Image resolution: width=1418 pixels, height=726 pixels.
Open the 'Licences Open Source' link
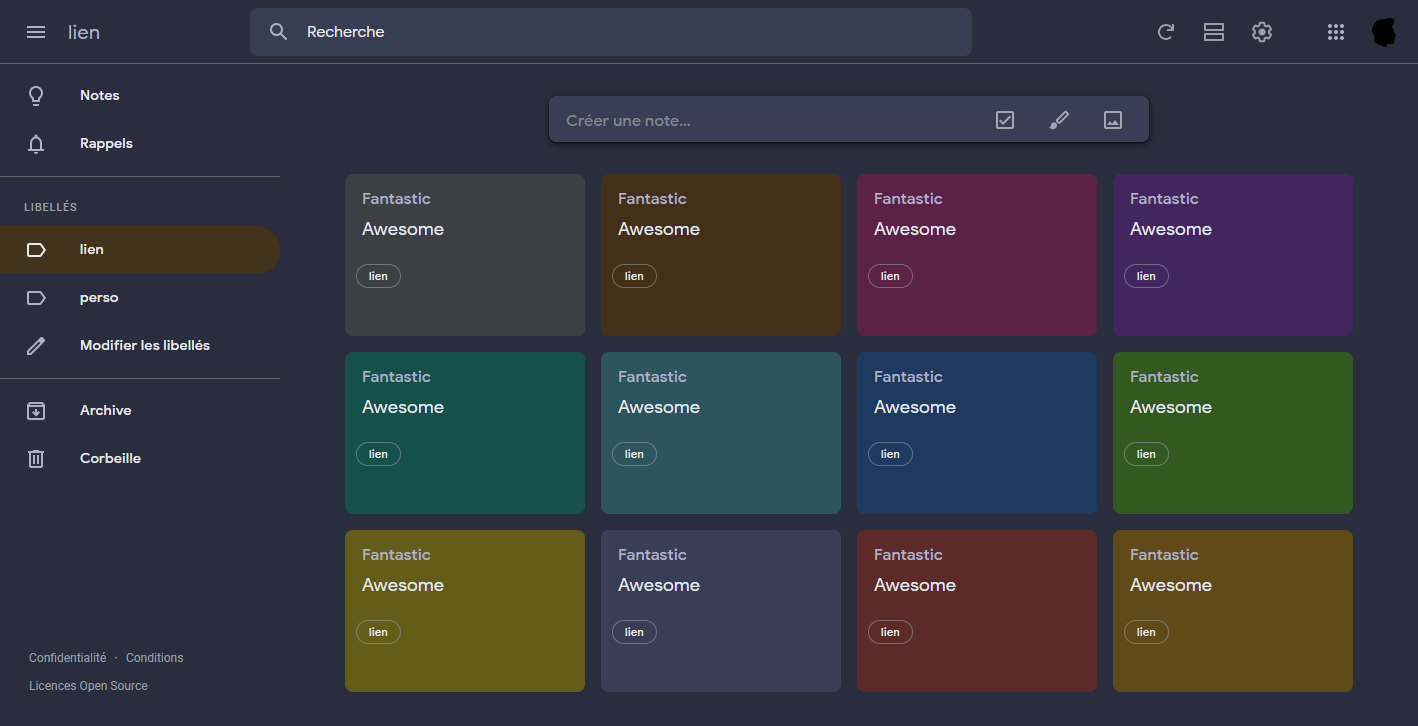tap(88, 685)
